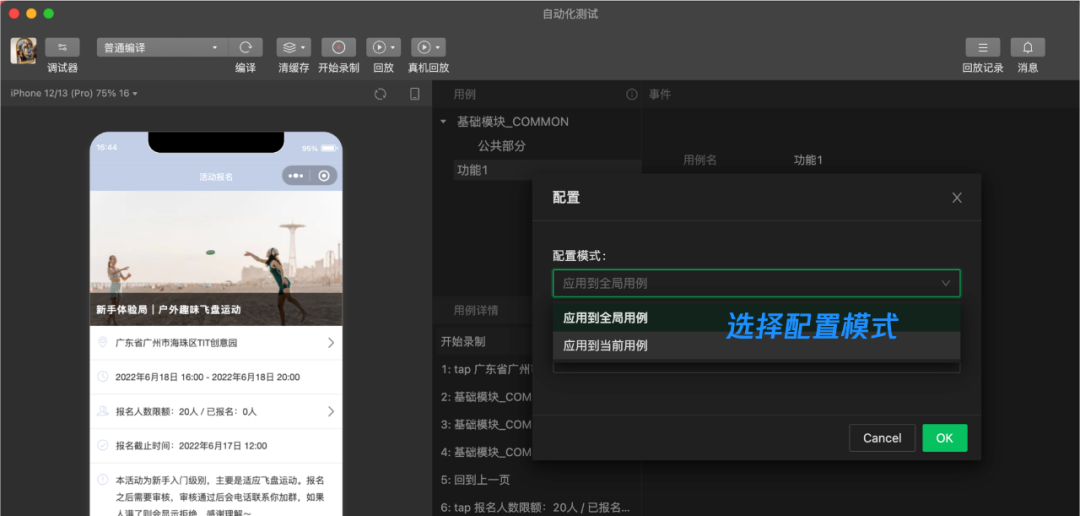Image resolution: width=1080 pixels, height=516 pixels.
Task: Click the mini program close circle in simulator
Action: (x=324, y=176)
